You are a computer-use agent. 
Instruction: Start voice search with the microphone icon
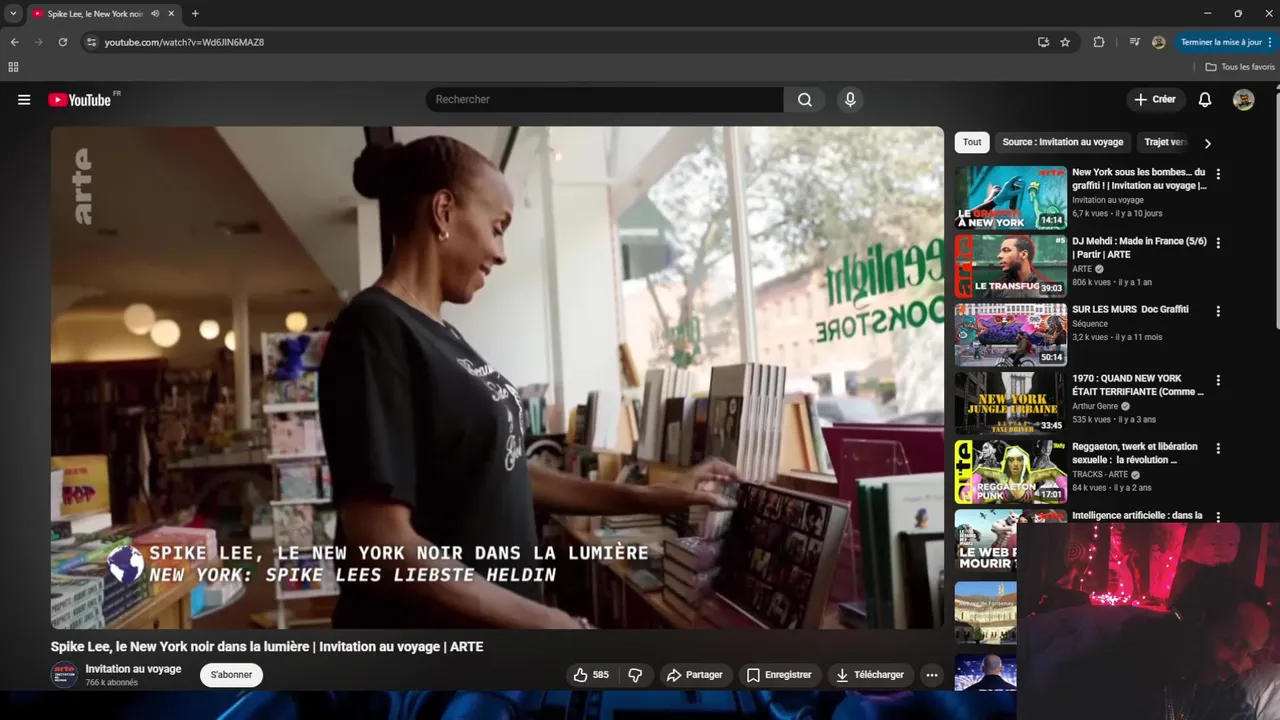(850, 100)
